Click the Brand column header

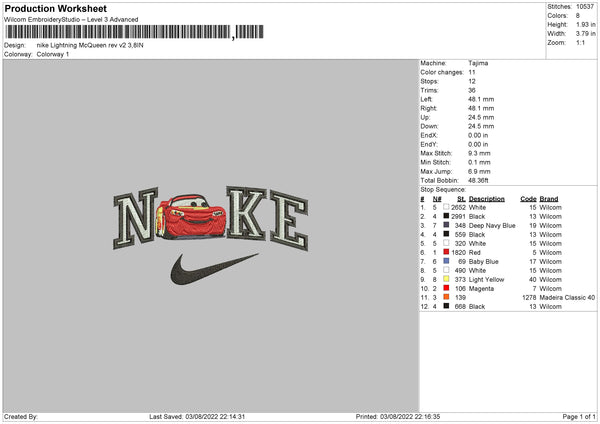click(x=549, y=199)
